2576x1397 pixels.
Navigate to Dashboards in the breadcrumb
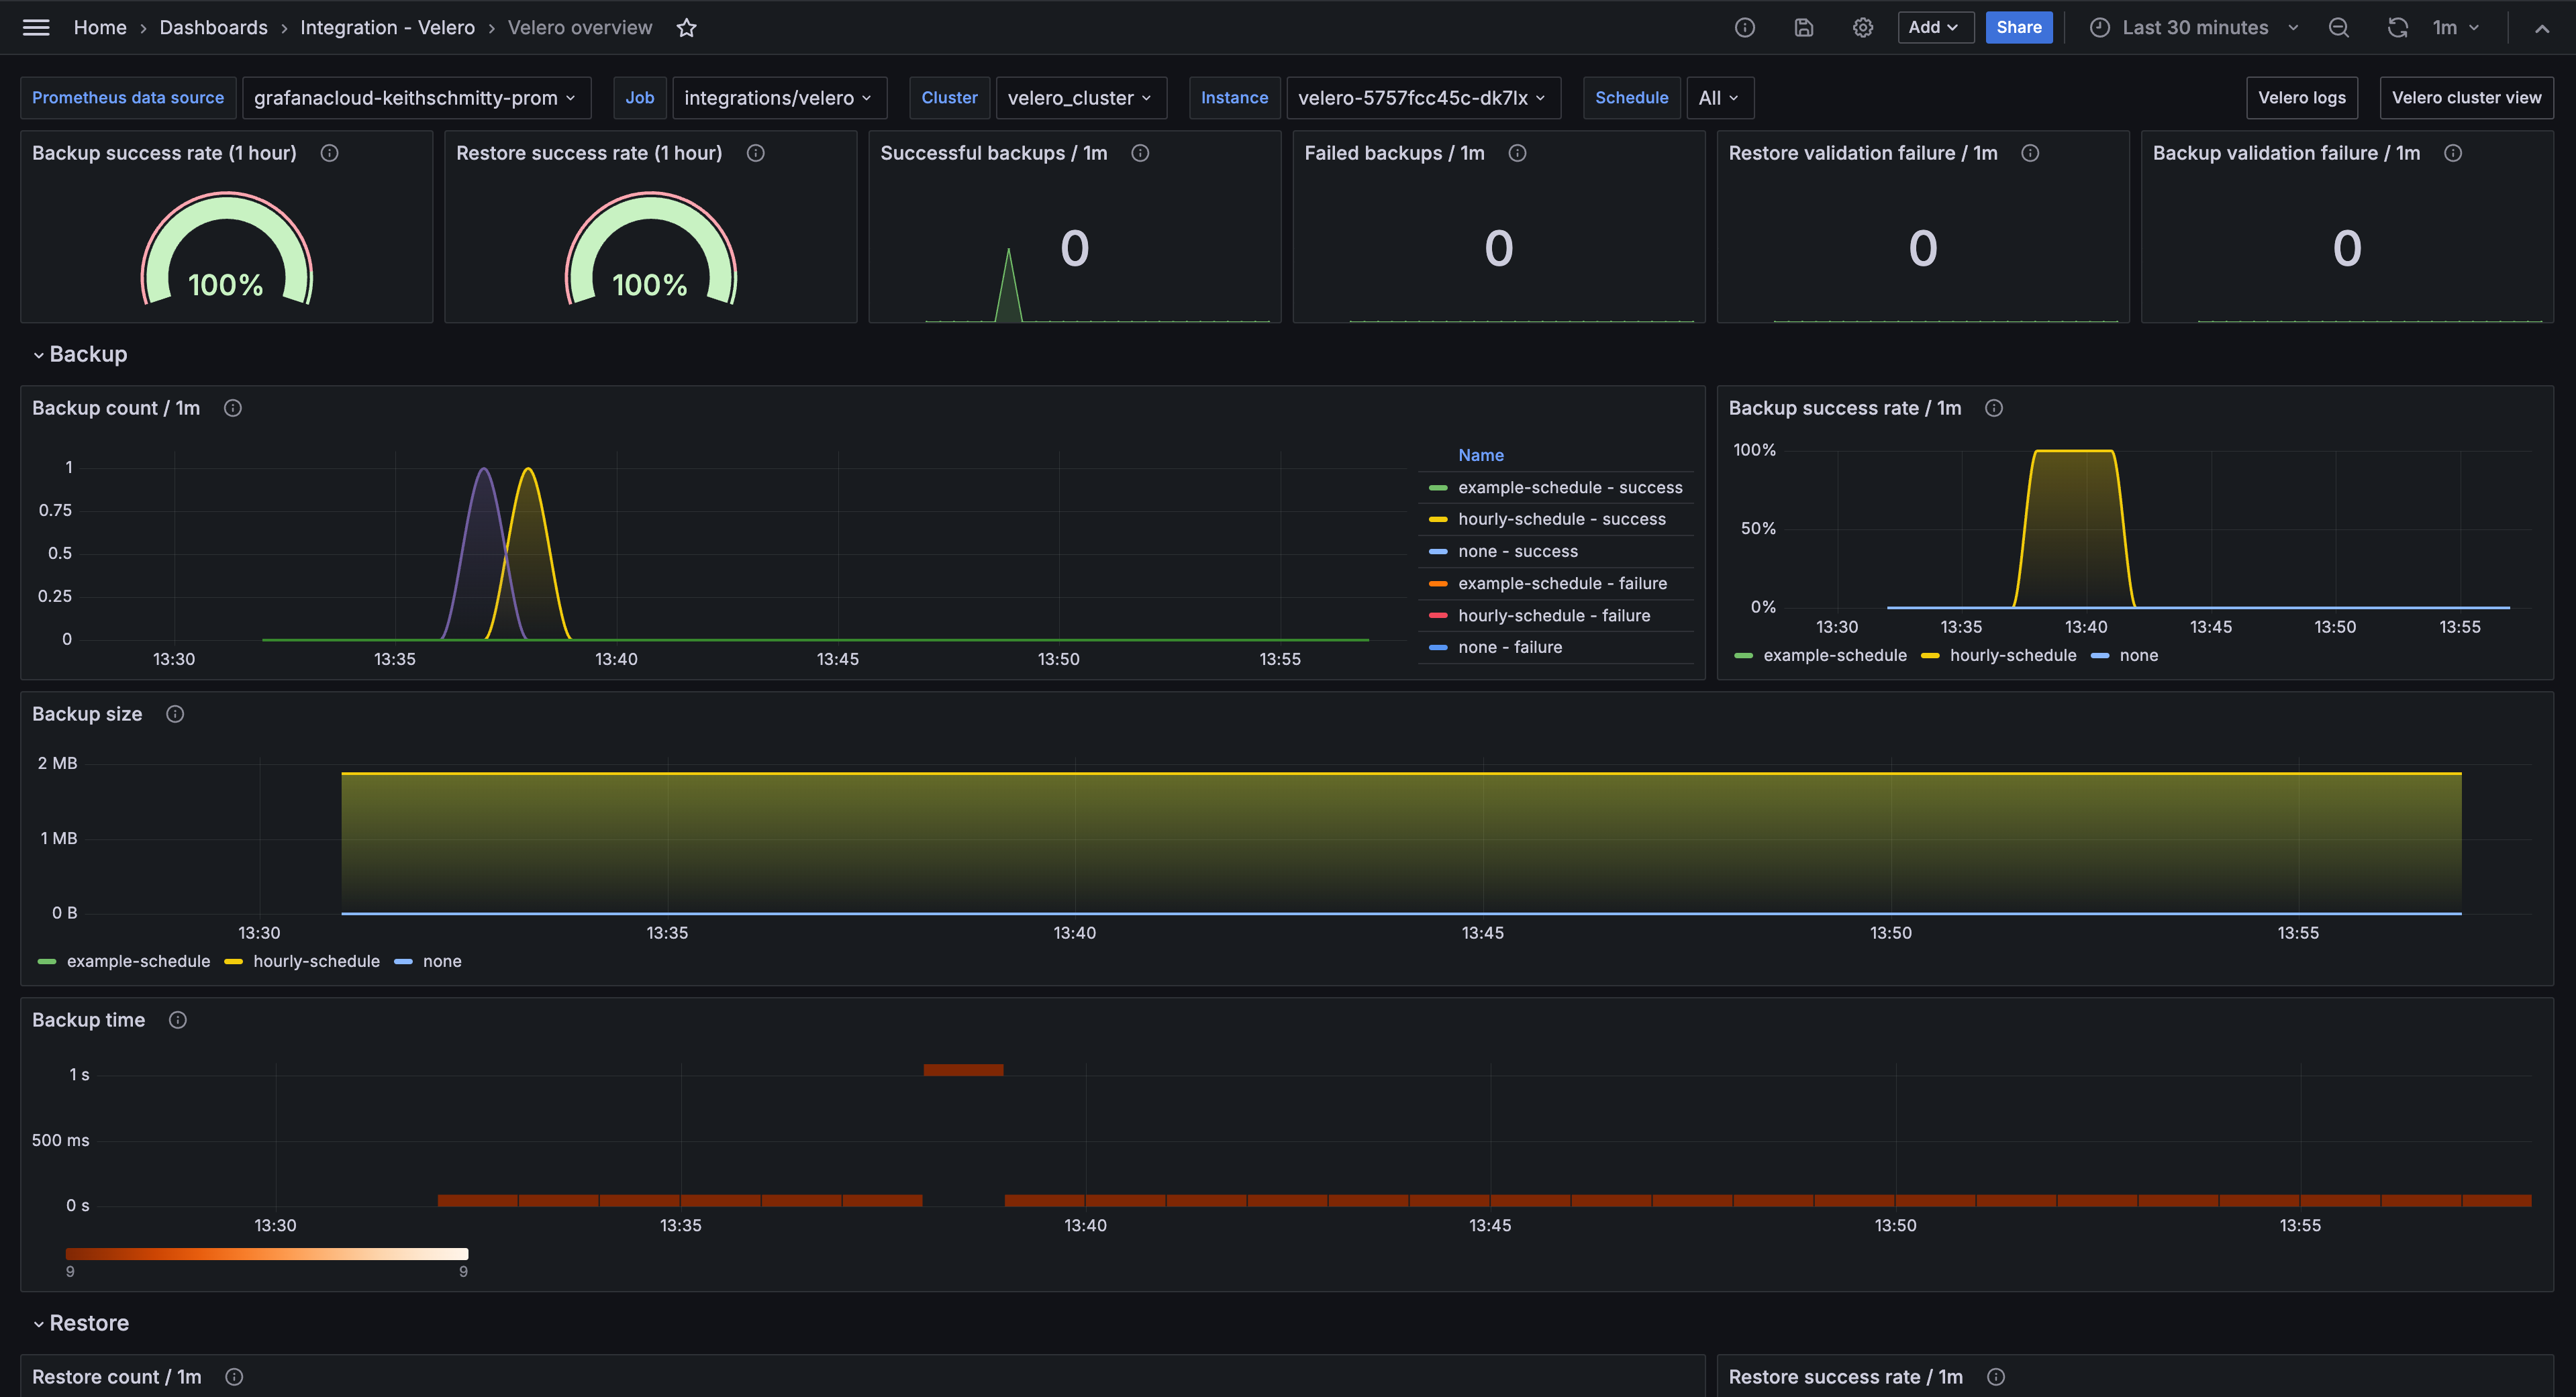click(x=213, y=27)
